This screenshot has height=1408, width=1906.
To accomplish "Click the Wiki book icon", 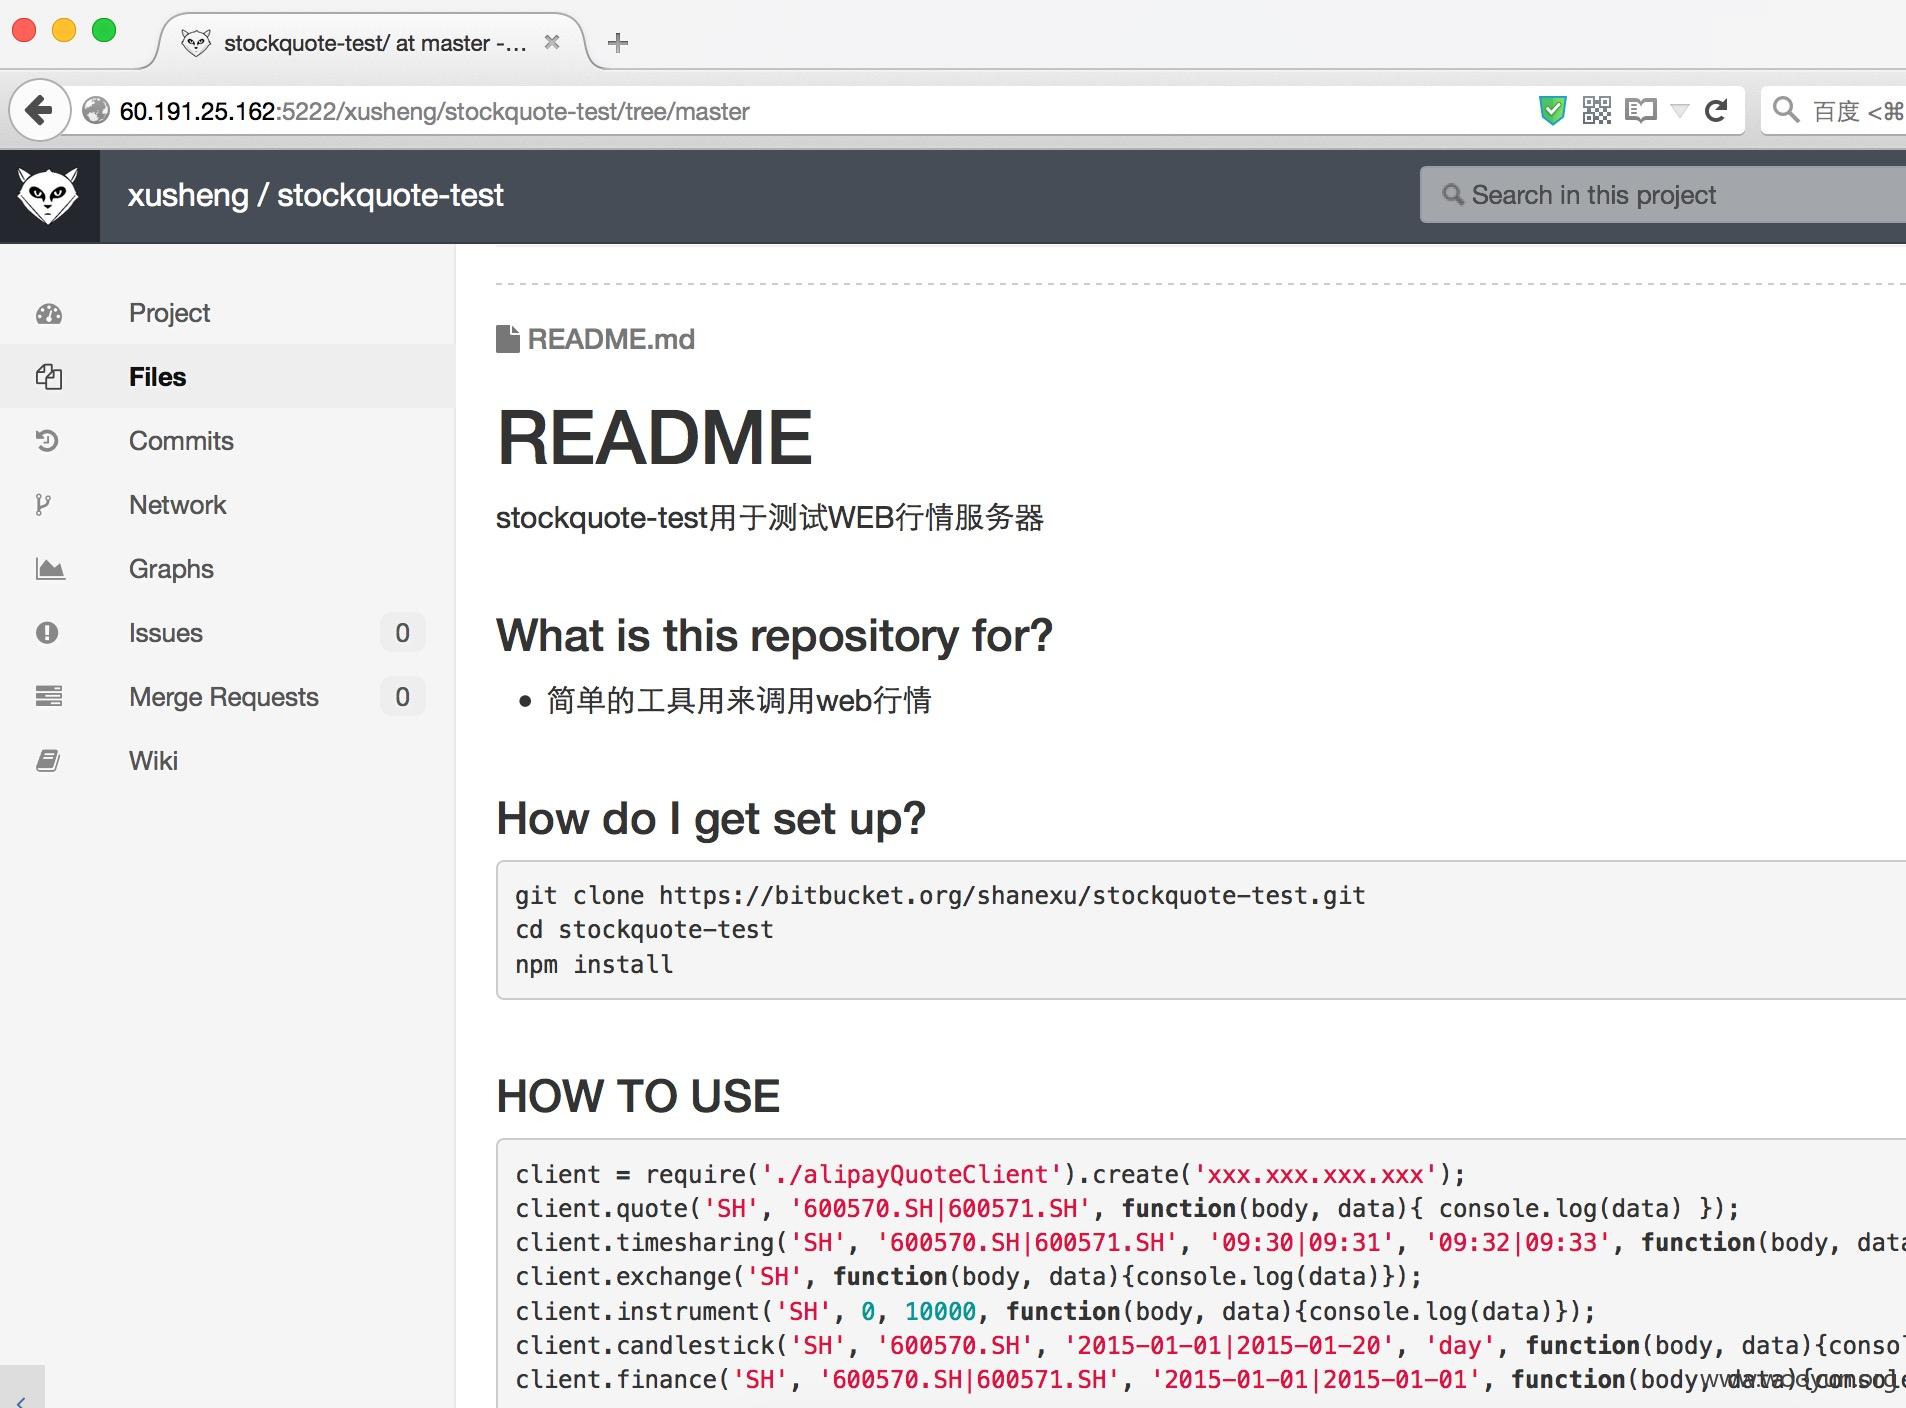I will click(48, 761).
